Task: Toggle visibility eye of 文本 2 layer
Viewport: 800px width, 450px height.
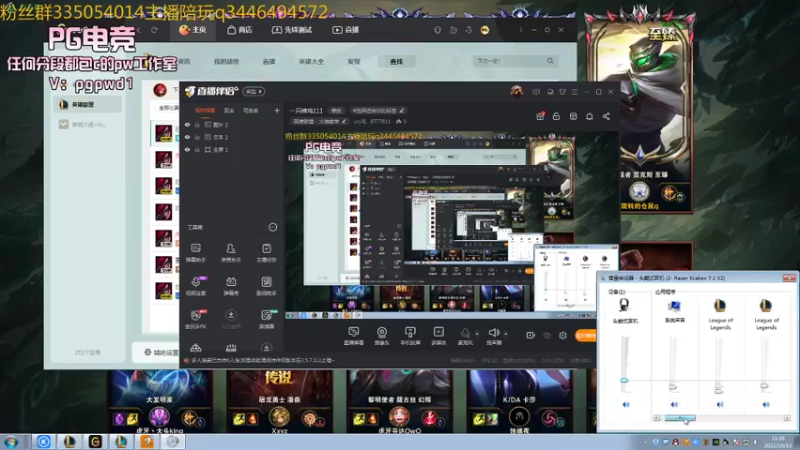Action: 187,137
